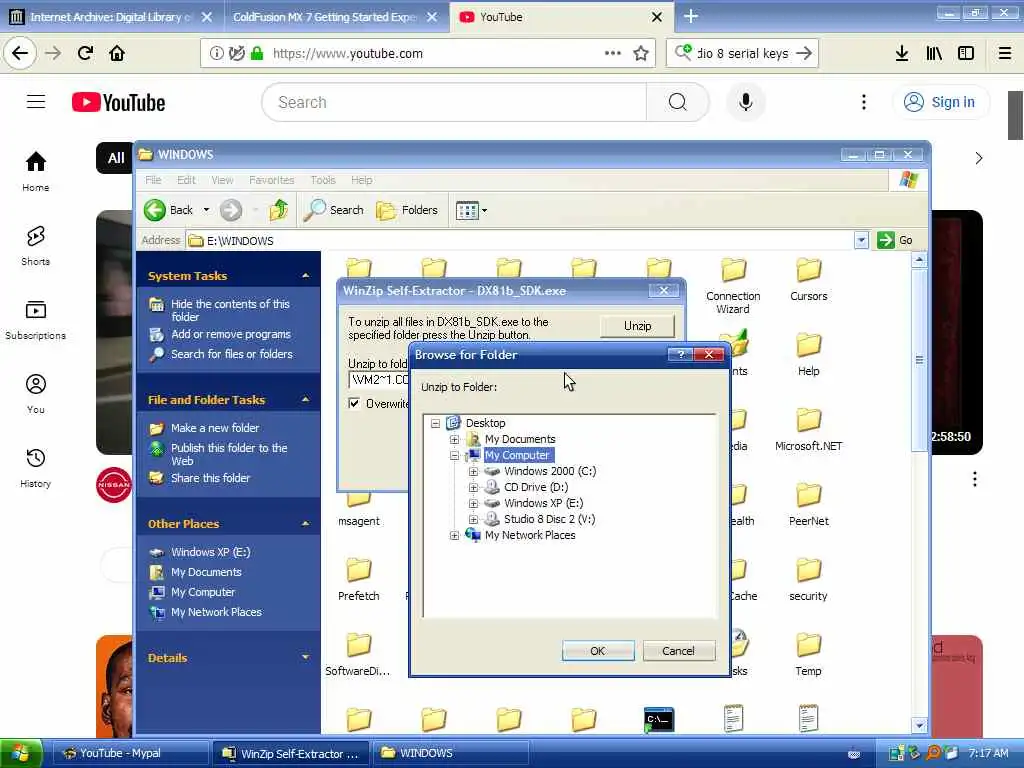Open the Explorer Tools menu
1024x768 pixels.
pos(323,180)
